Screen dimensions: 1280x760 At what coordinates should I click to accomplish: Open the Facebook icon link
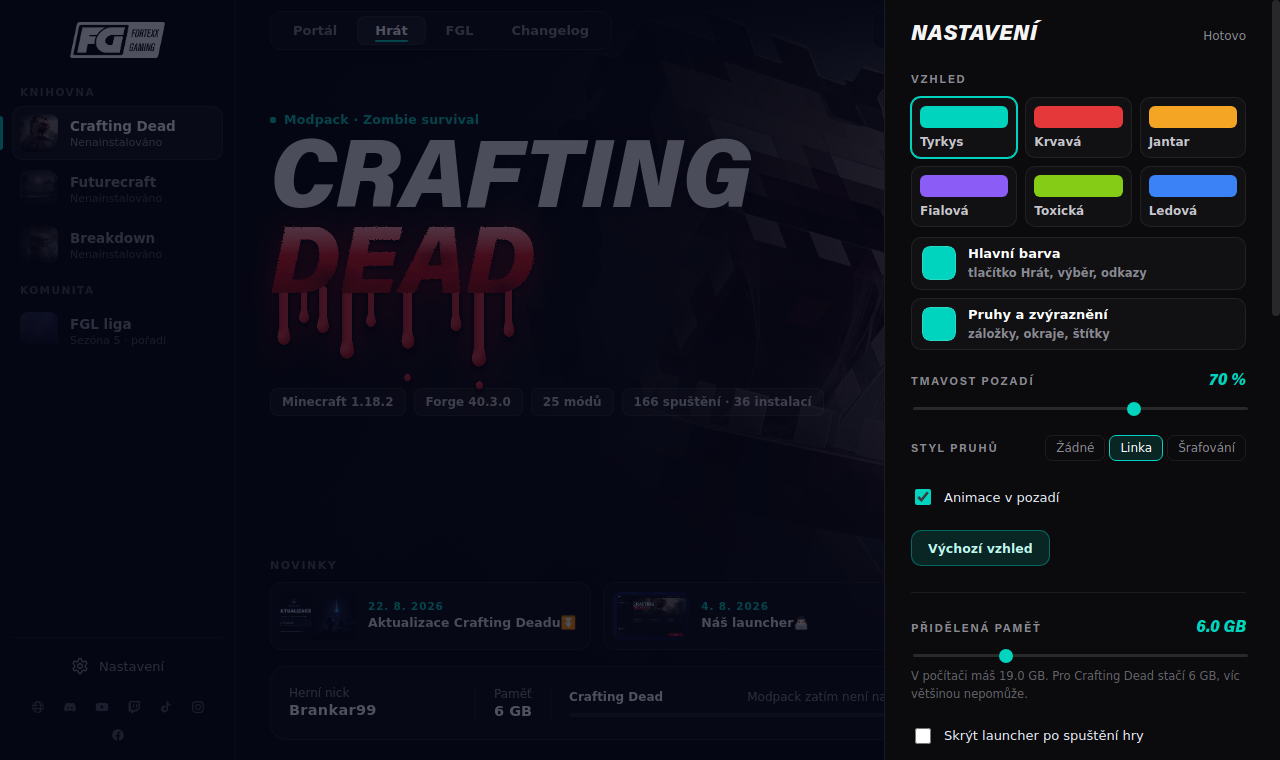[118, 735]
